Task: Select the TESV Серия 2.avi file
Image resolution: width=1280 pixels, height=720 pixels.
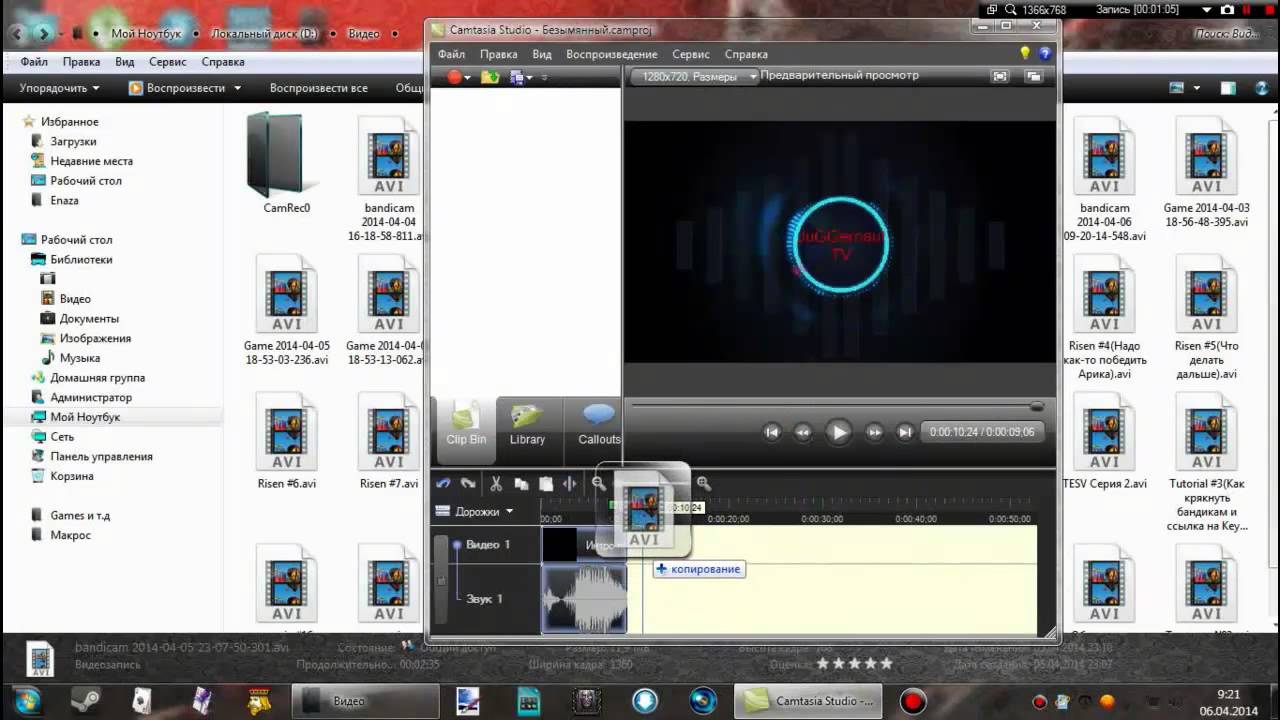Action: tap(1105, 441)
